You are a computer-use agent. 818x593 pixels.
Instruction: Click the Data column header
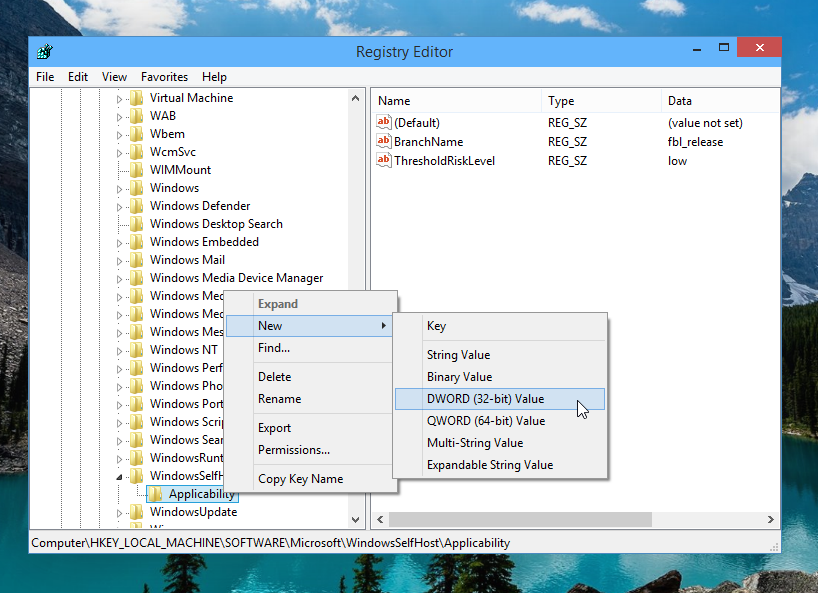point(720,101)
